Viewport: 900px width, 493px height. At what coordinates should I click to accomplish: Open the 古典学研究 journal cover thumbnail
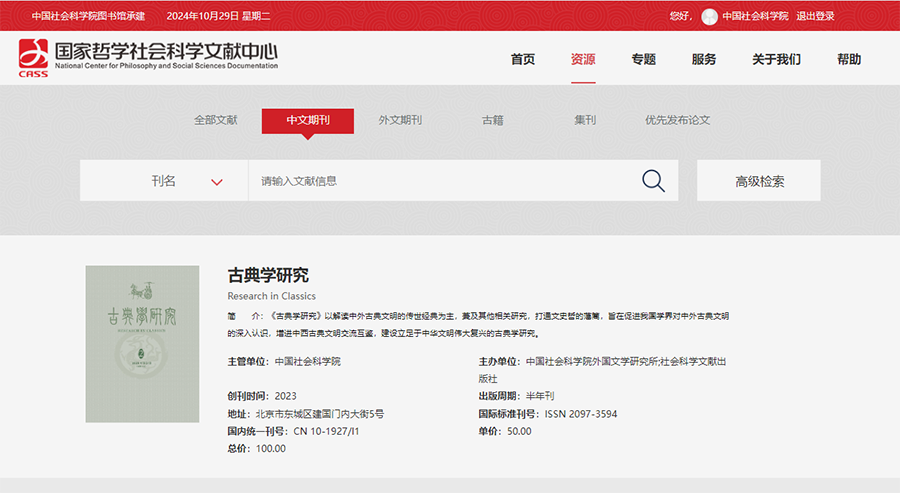[x=142, y=344]
